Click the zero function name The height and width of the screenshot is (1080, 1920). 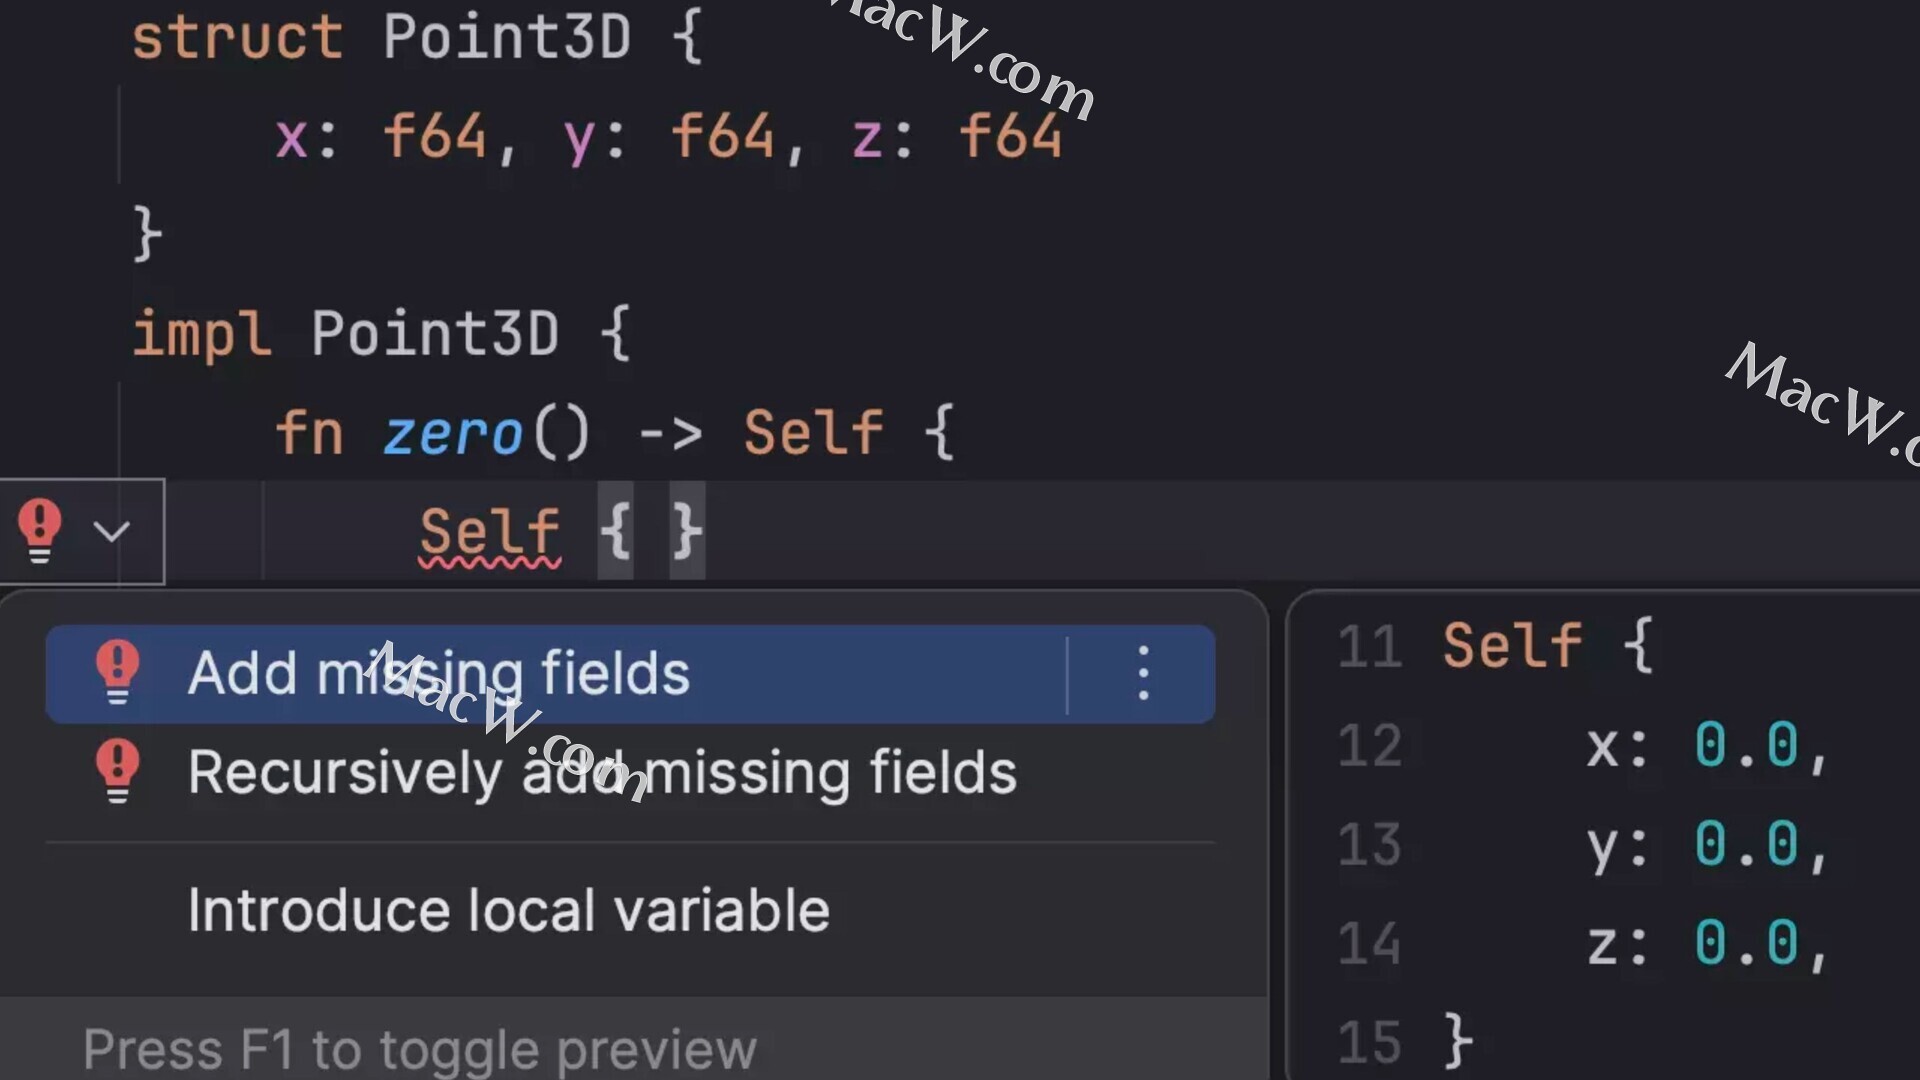[x=453, y=434]
